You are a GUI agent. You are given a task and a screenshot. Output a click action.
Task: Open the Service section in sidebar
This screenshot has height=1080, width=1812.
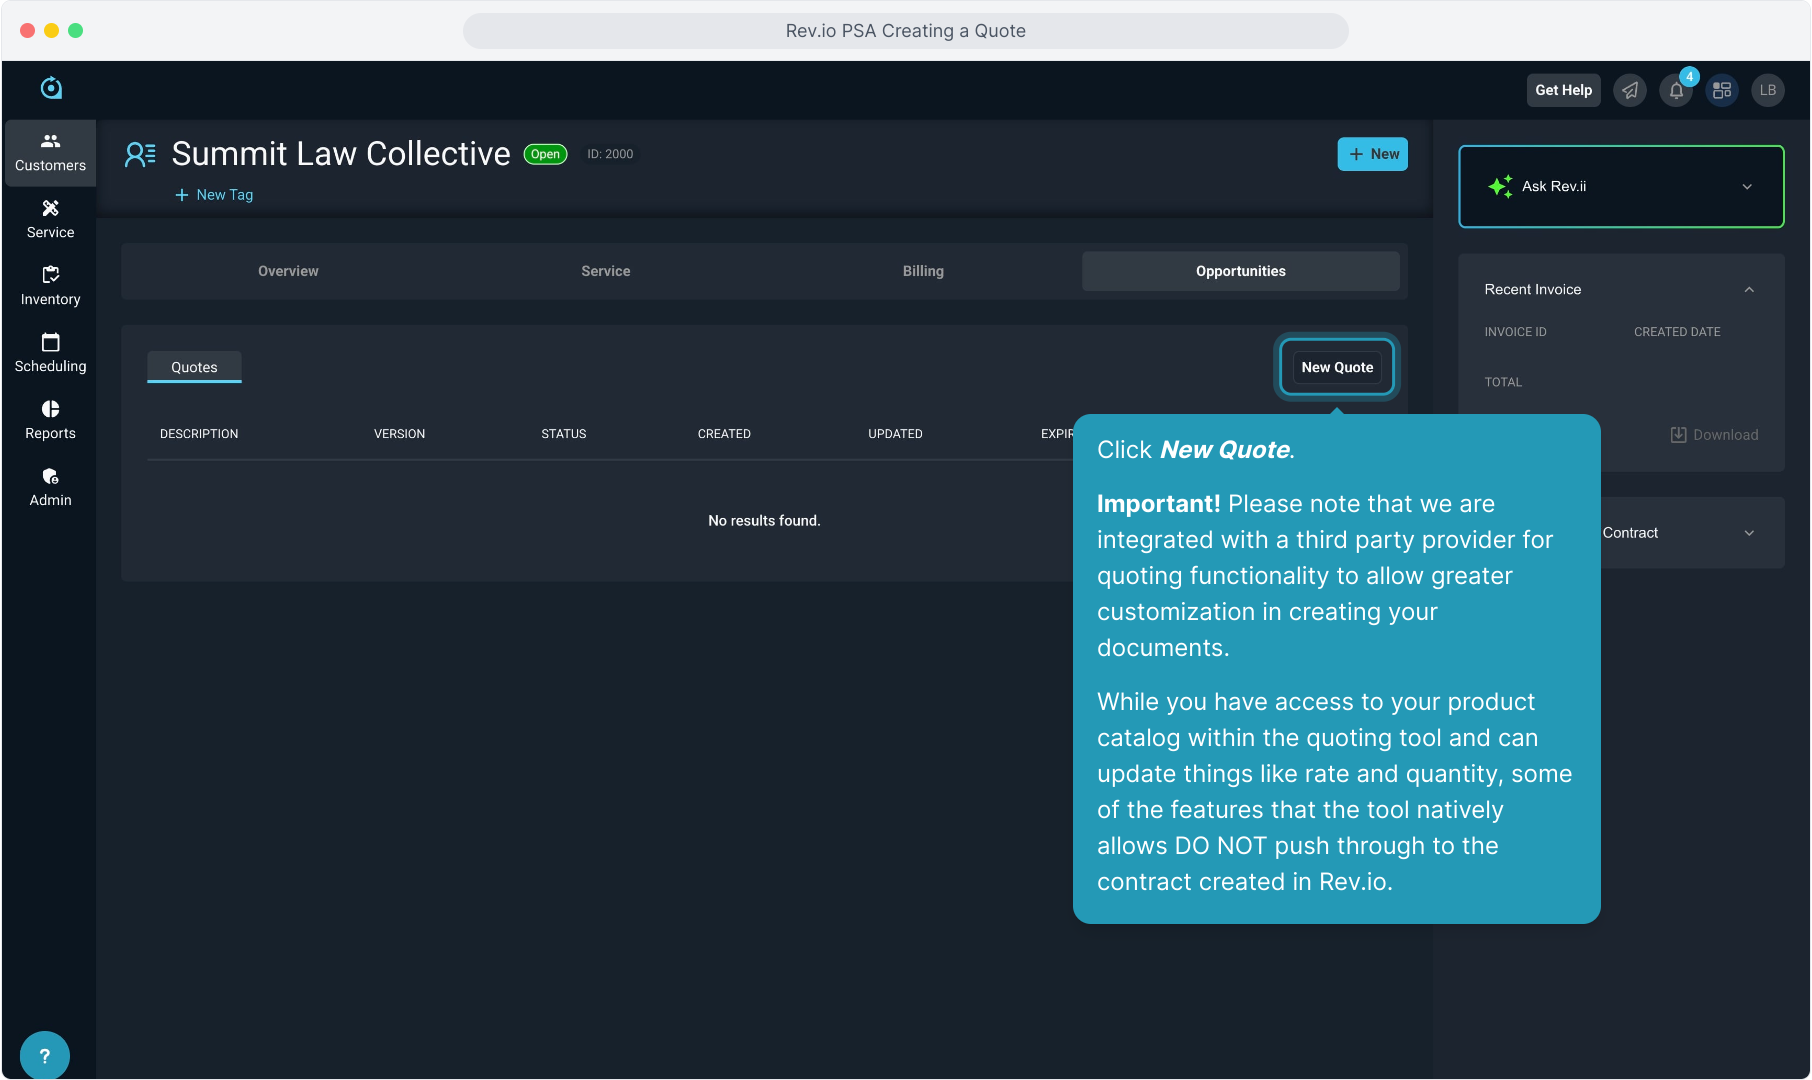click(x=50, y=220)
